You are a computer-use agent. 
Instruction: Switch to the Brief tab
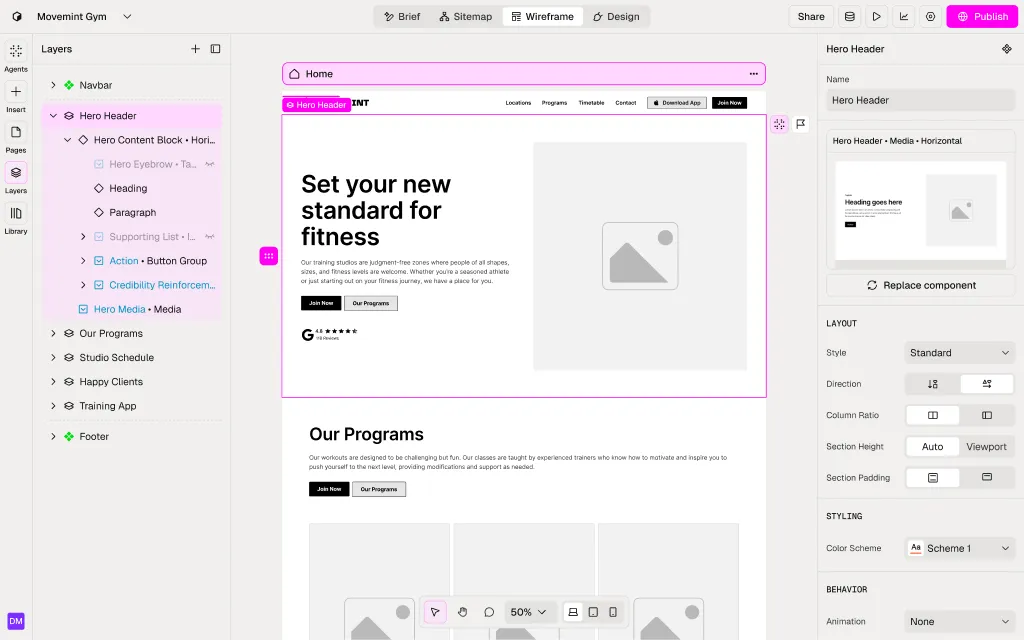point(402,16)
